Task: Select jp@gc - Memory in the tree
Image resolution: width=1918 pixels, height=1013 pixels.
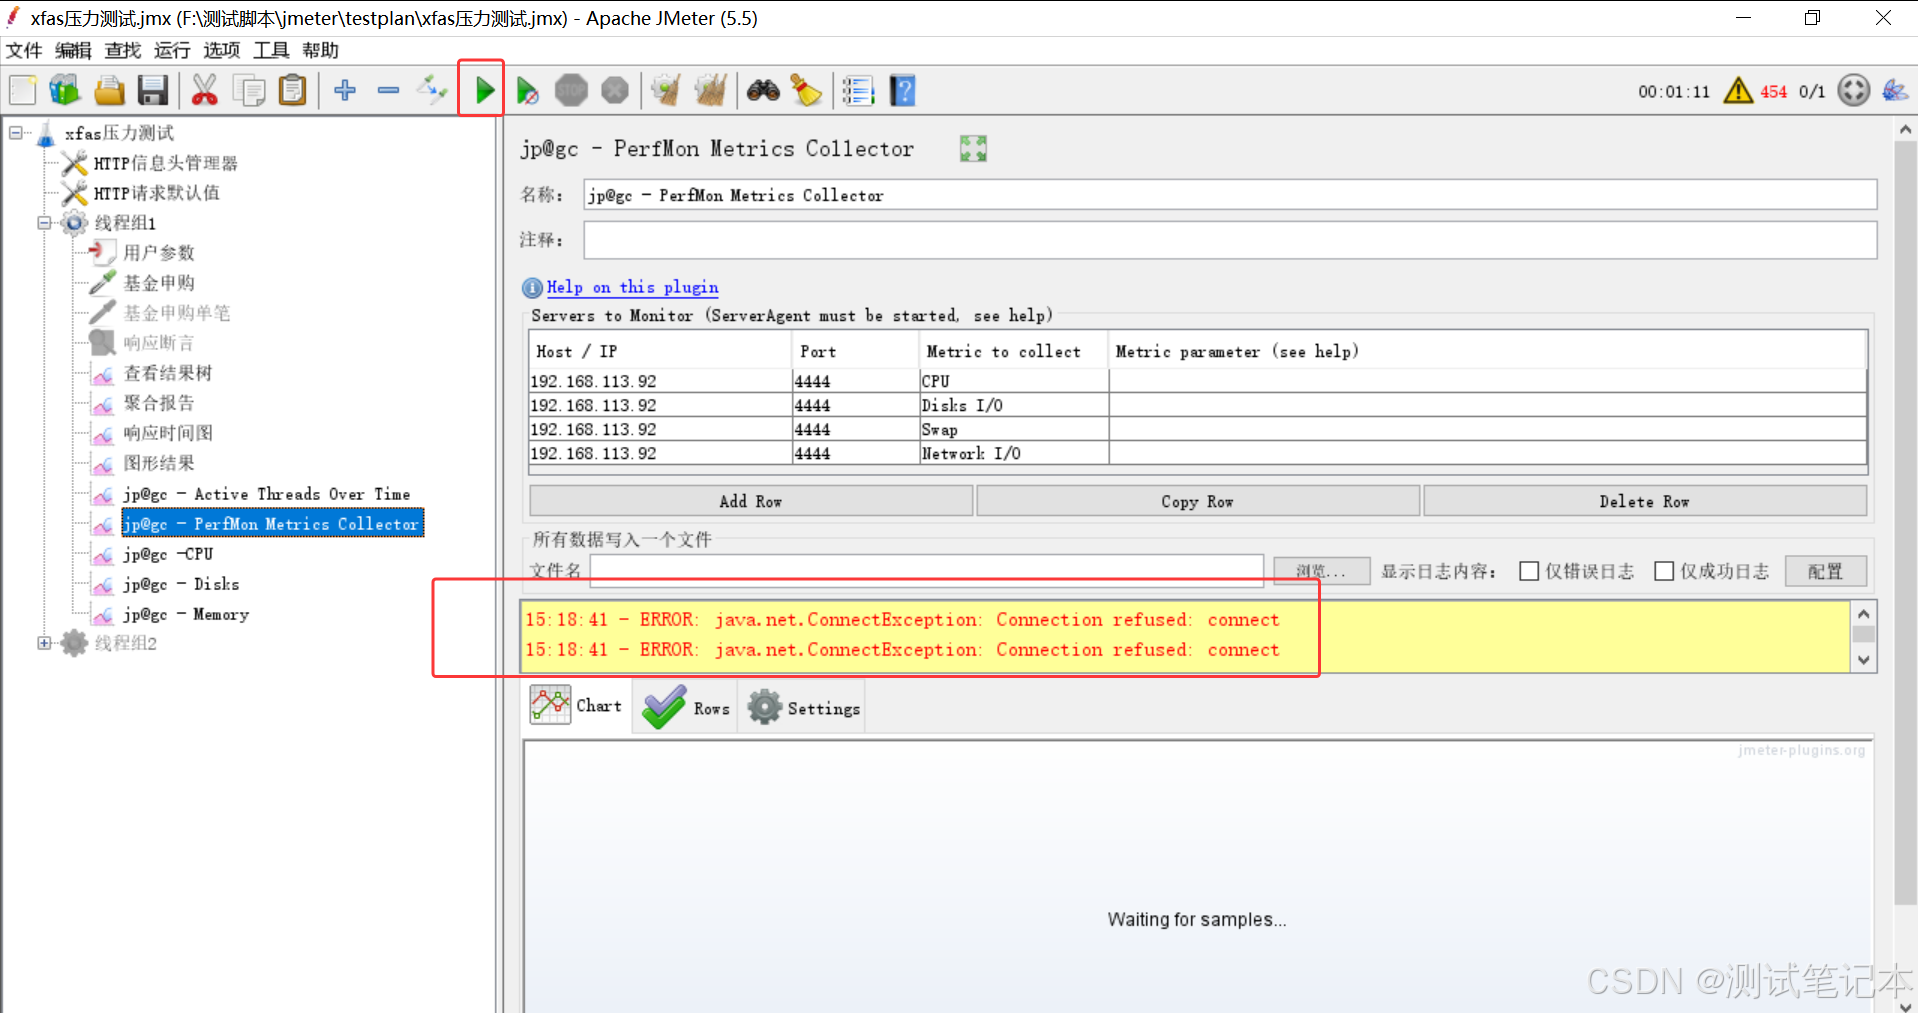Action: click(x=186, y=614)
